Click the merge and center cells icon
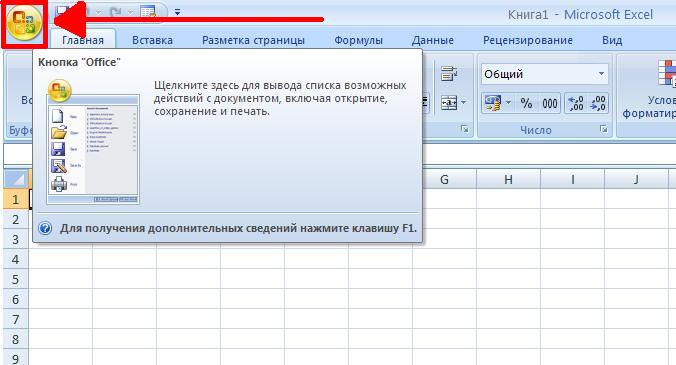 (x=449, y=103)
